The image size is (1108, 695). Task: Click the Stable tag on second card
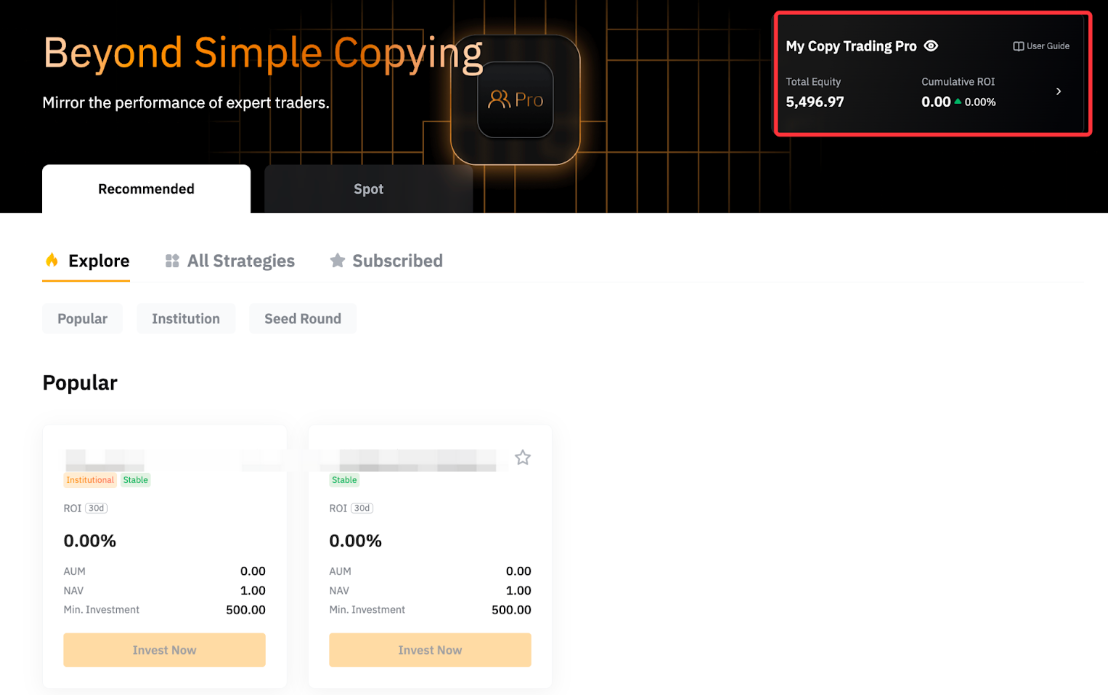click(344, 480)
